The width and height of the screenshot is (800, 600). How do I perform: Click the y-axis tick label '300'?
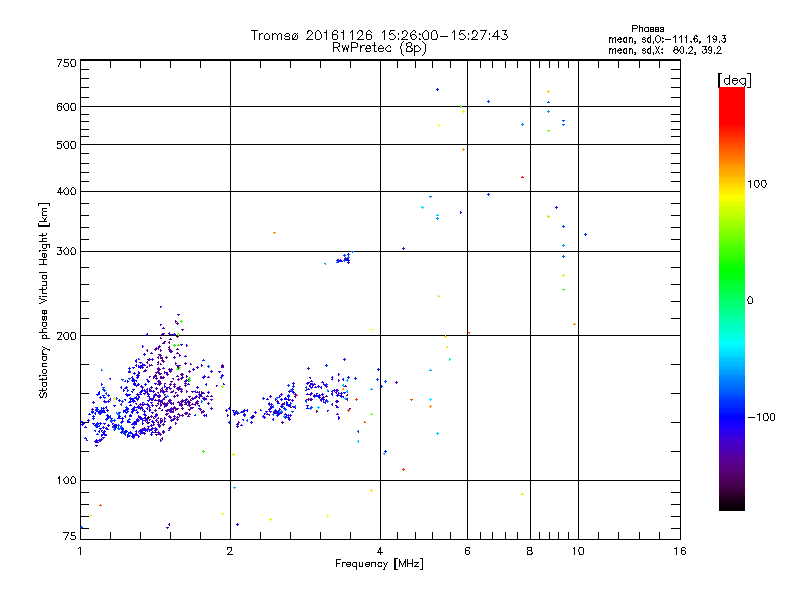pos(66,252)
